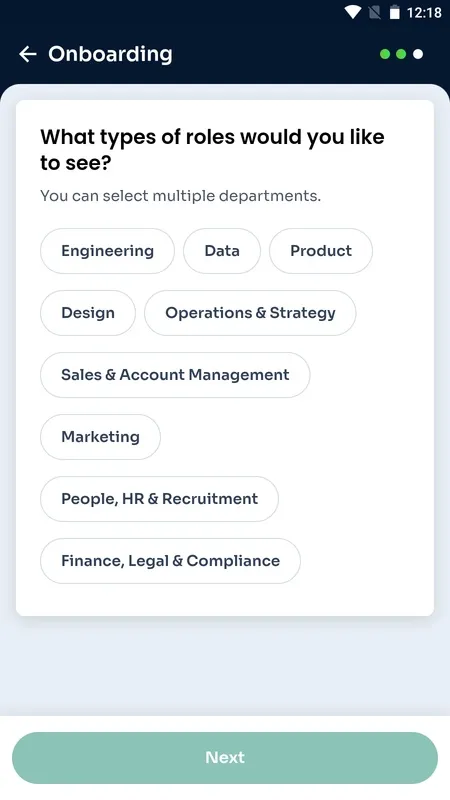Tap the battery icon in status bar

(394, 12)
